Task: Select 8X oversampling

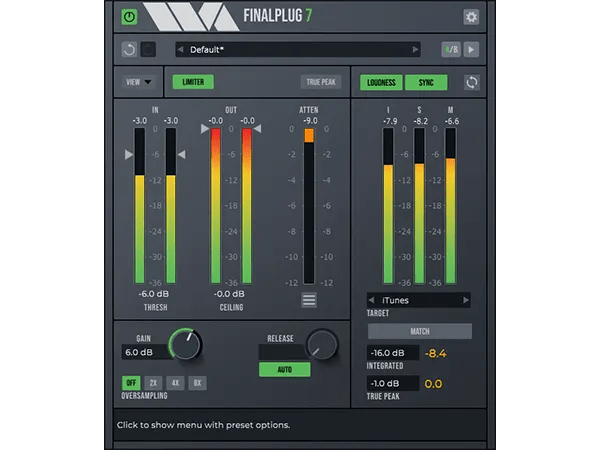Action: coord(197,383)
